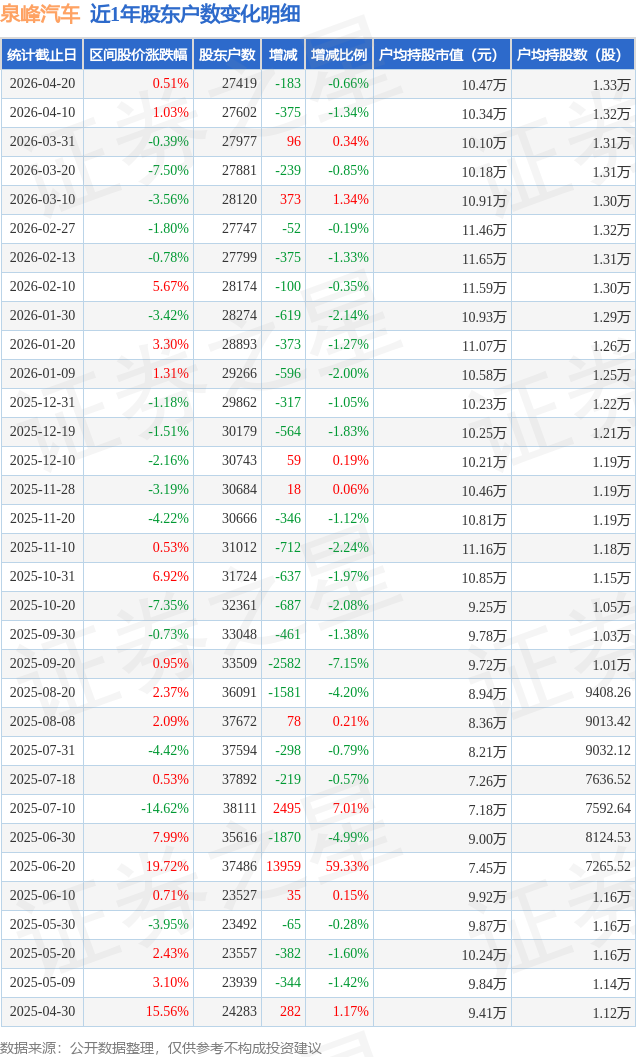The height and width of the screenshot is (1057, 636).
Task: Select the 区间股价涨跌幅 column header
Action: pyautogui.click(x=138, y=55)
